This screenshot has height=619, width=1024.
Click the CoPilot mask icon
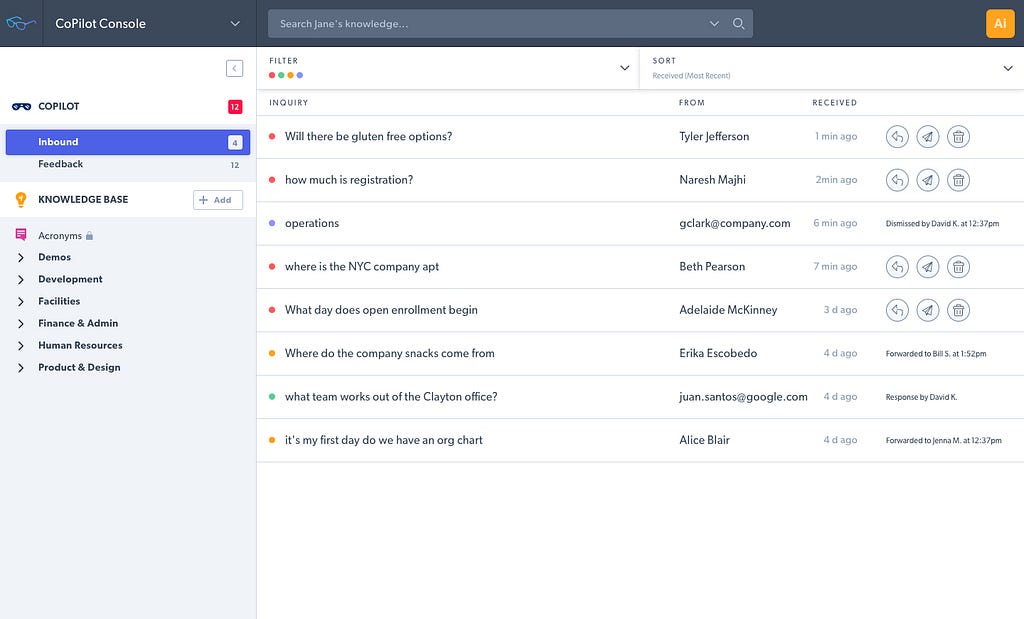pyautogui.click(x=22, y=106)
